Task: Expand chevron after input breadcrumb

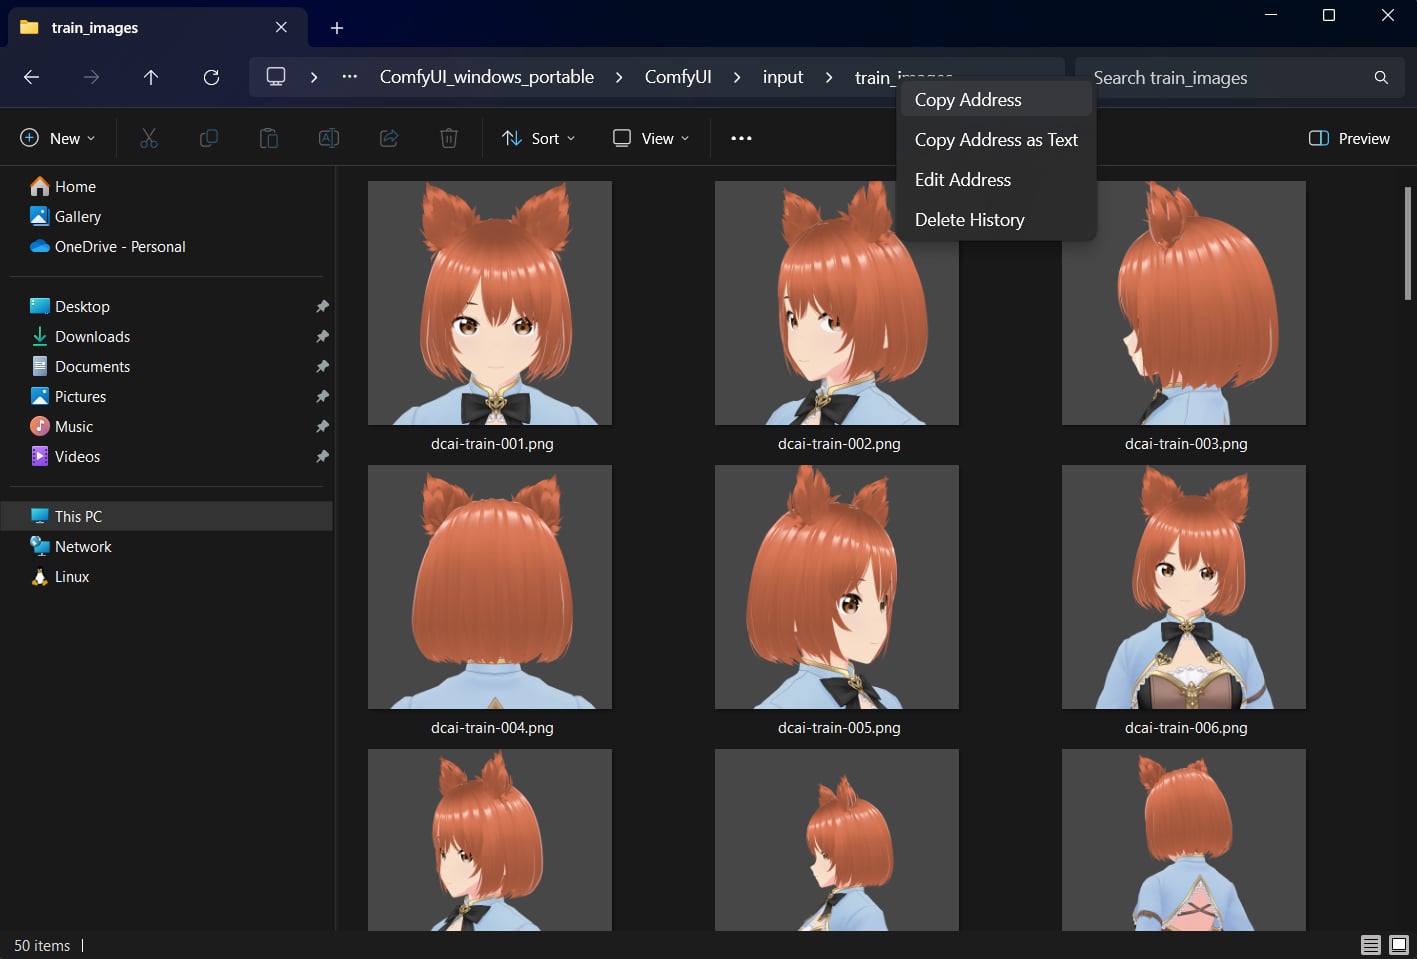Action: 829,77
